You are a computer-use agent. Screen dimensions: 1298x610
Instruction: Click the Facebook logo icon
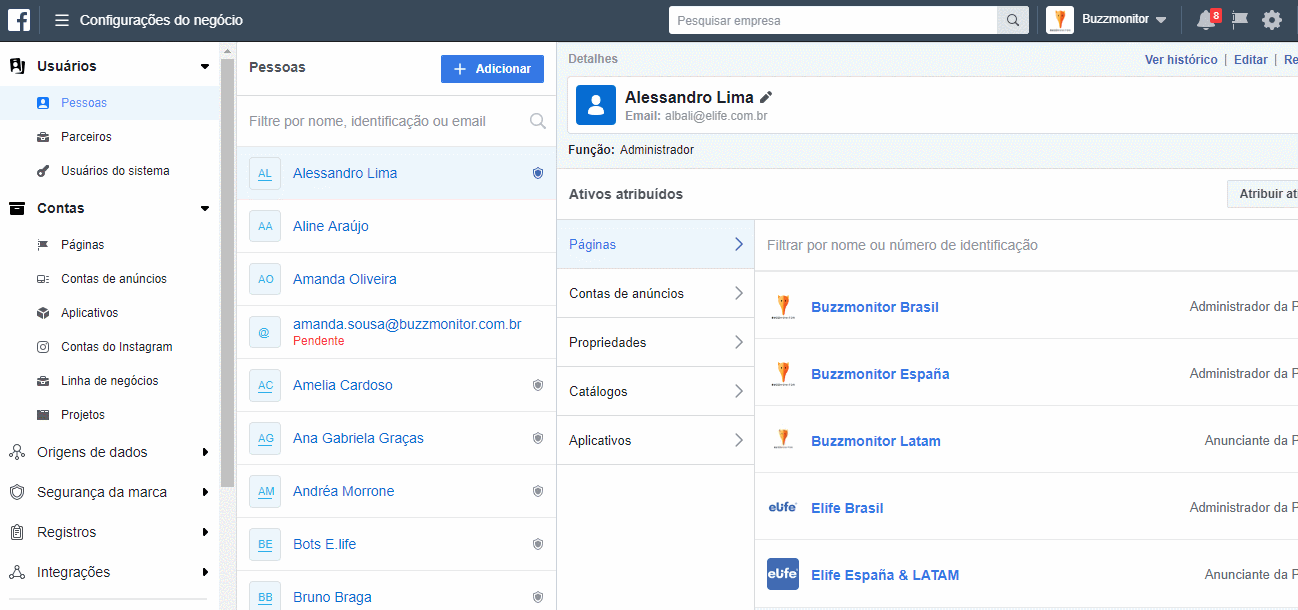tap(20, 20)
